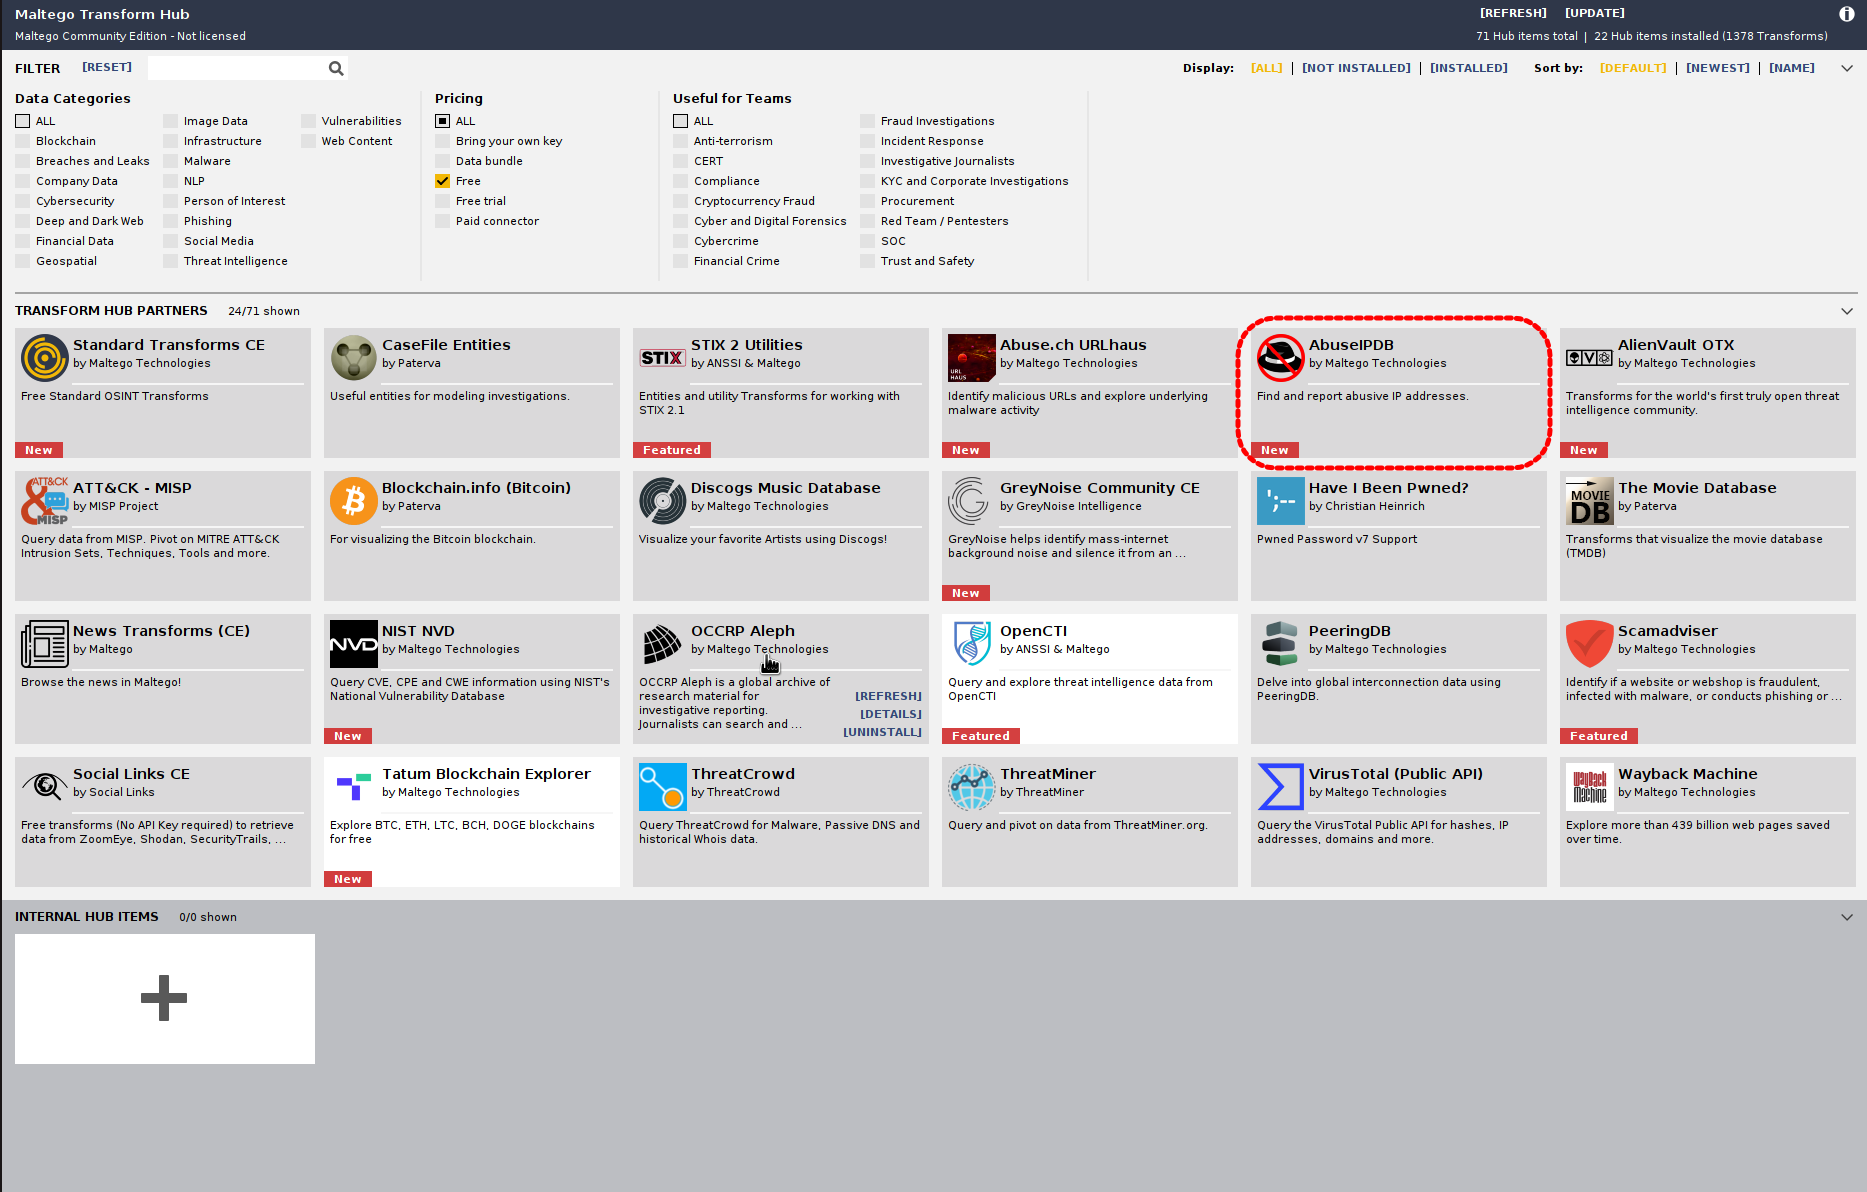
Task: Click the Standard Transforms CE icon
Action: [45, 358]
